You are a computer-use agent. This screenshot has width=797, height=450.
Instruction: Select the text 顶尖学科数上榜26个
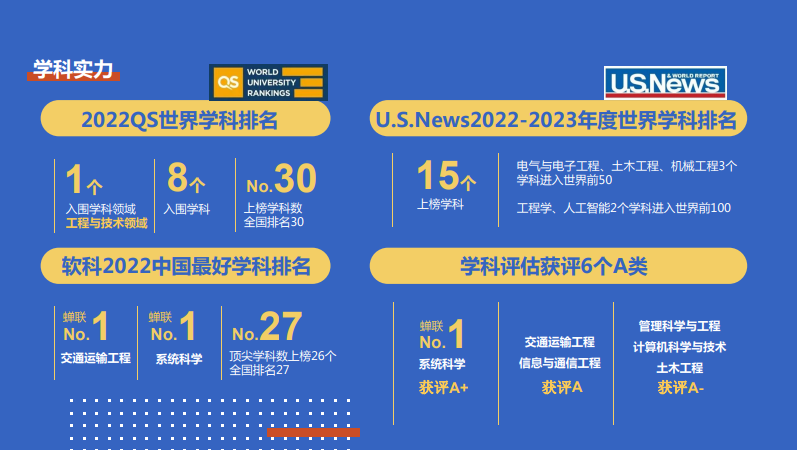pos(283,356)
